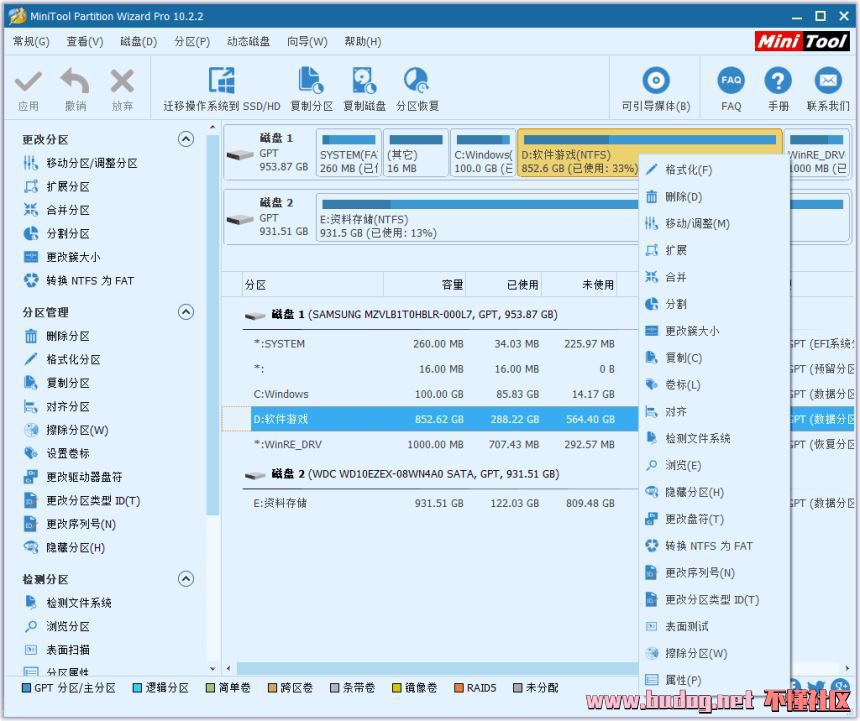Screen dimensions: 860x721
Task: Select 移动分区/调整分区 in the sidebar
Action: click(x=81, y=163)
